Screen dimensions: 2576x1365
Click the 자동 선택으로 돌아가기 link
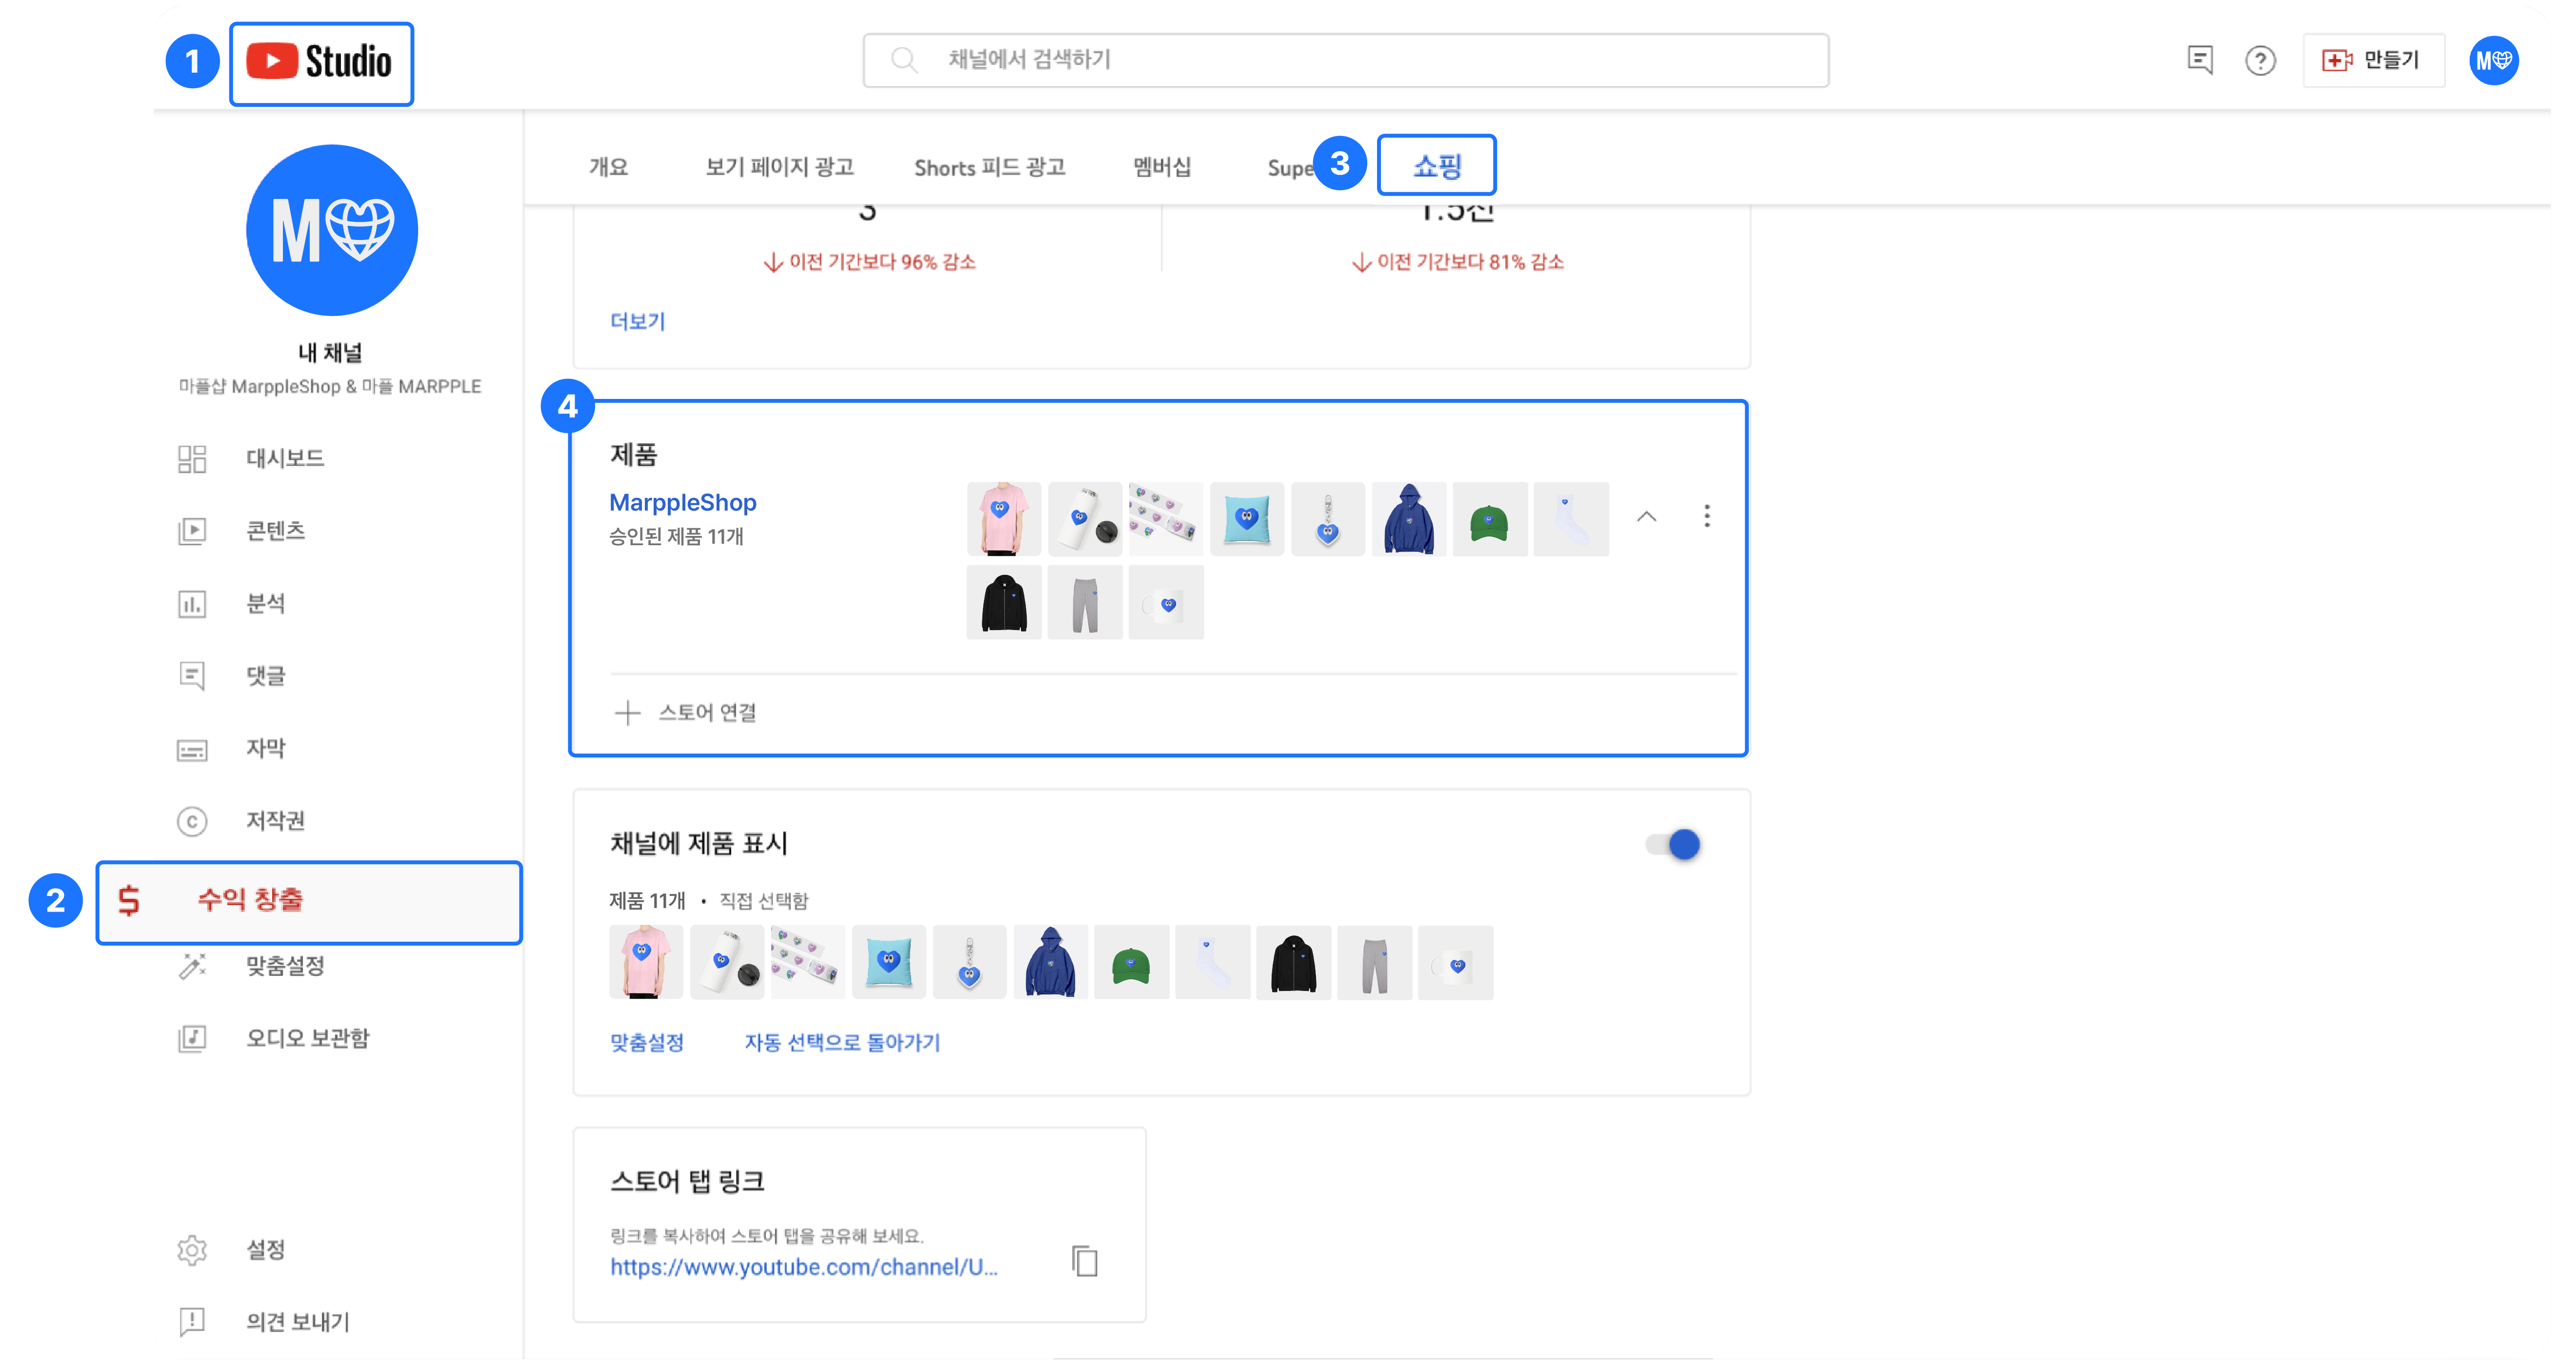(842, 1043)
